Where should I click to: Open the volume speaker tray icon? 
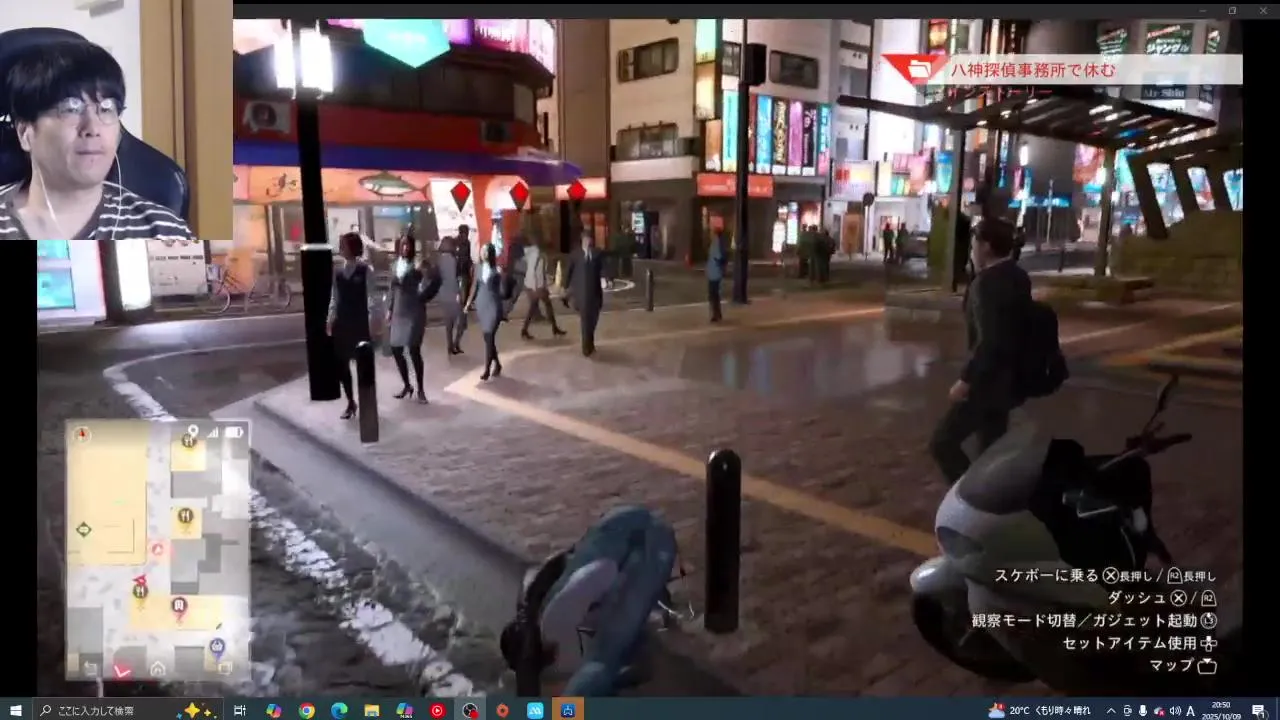[x=1174, y=710]
